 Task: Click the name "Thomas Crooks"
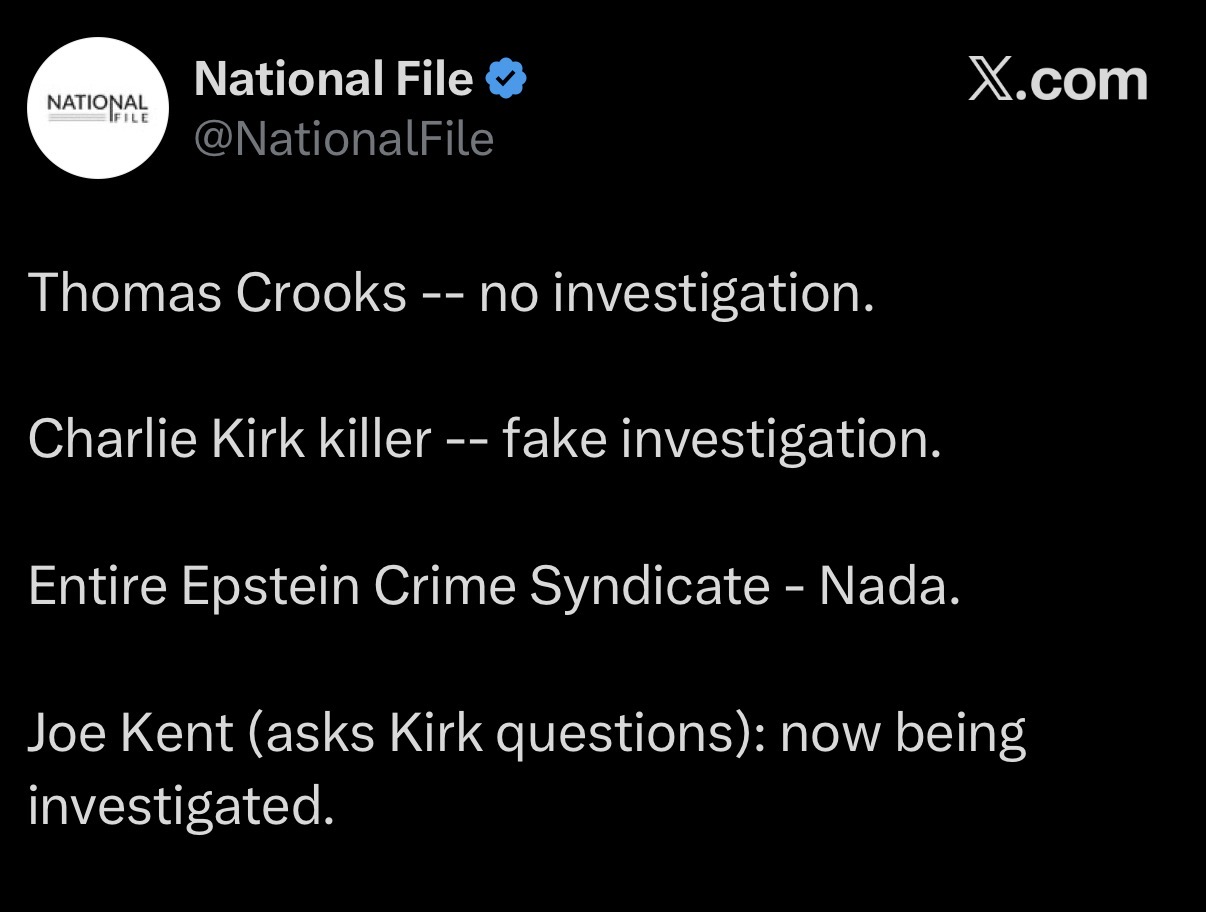tap(218, 294)
